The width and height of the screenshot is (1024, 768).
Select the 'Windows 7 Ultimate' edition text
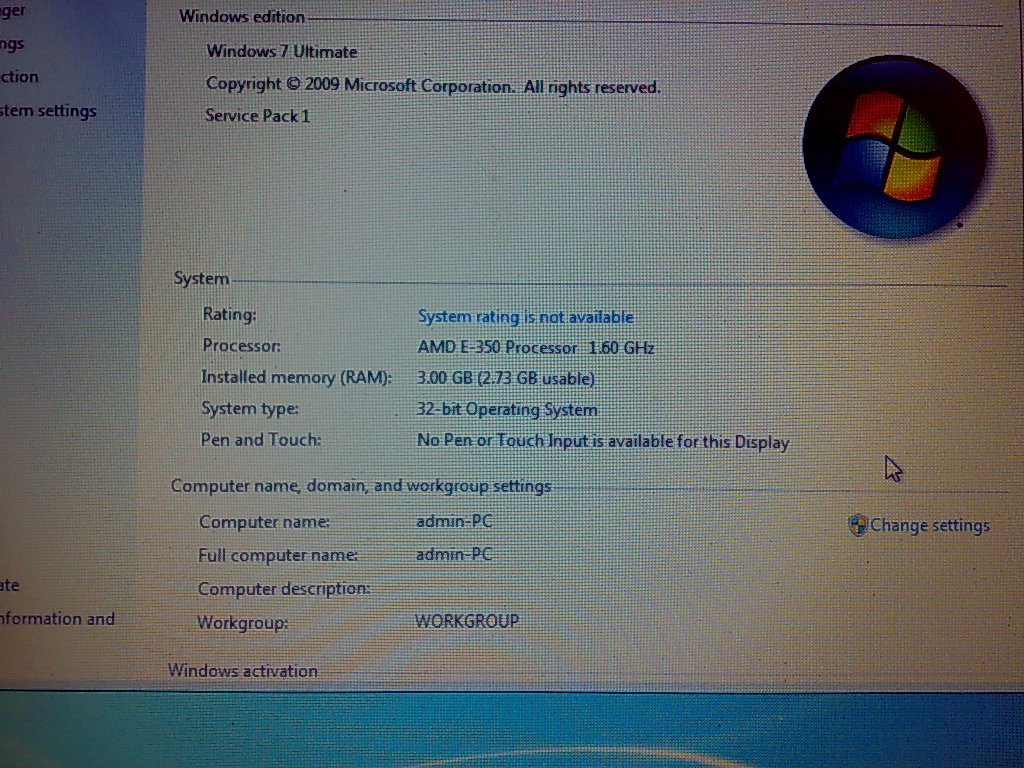tap(282, 52)
